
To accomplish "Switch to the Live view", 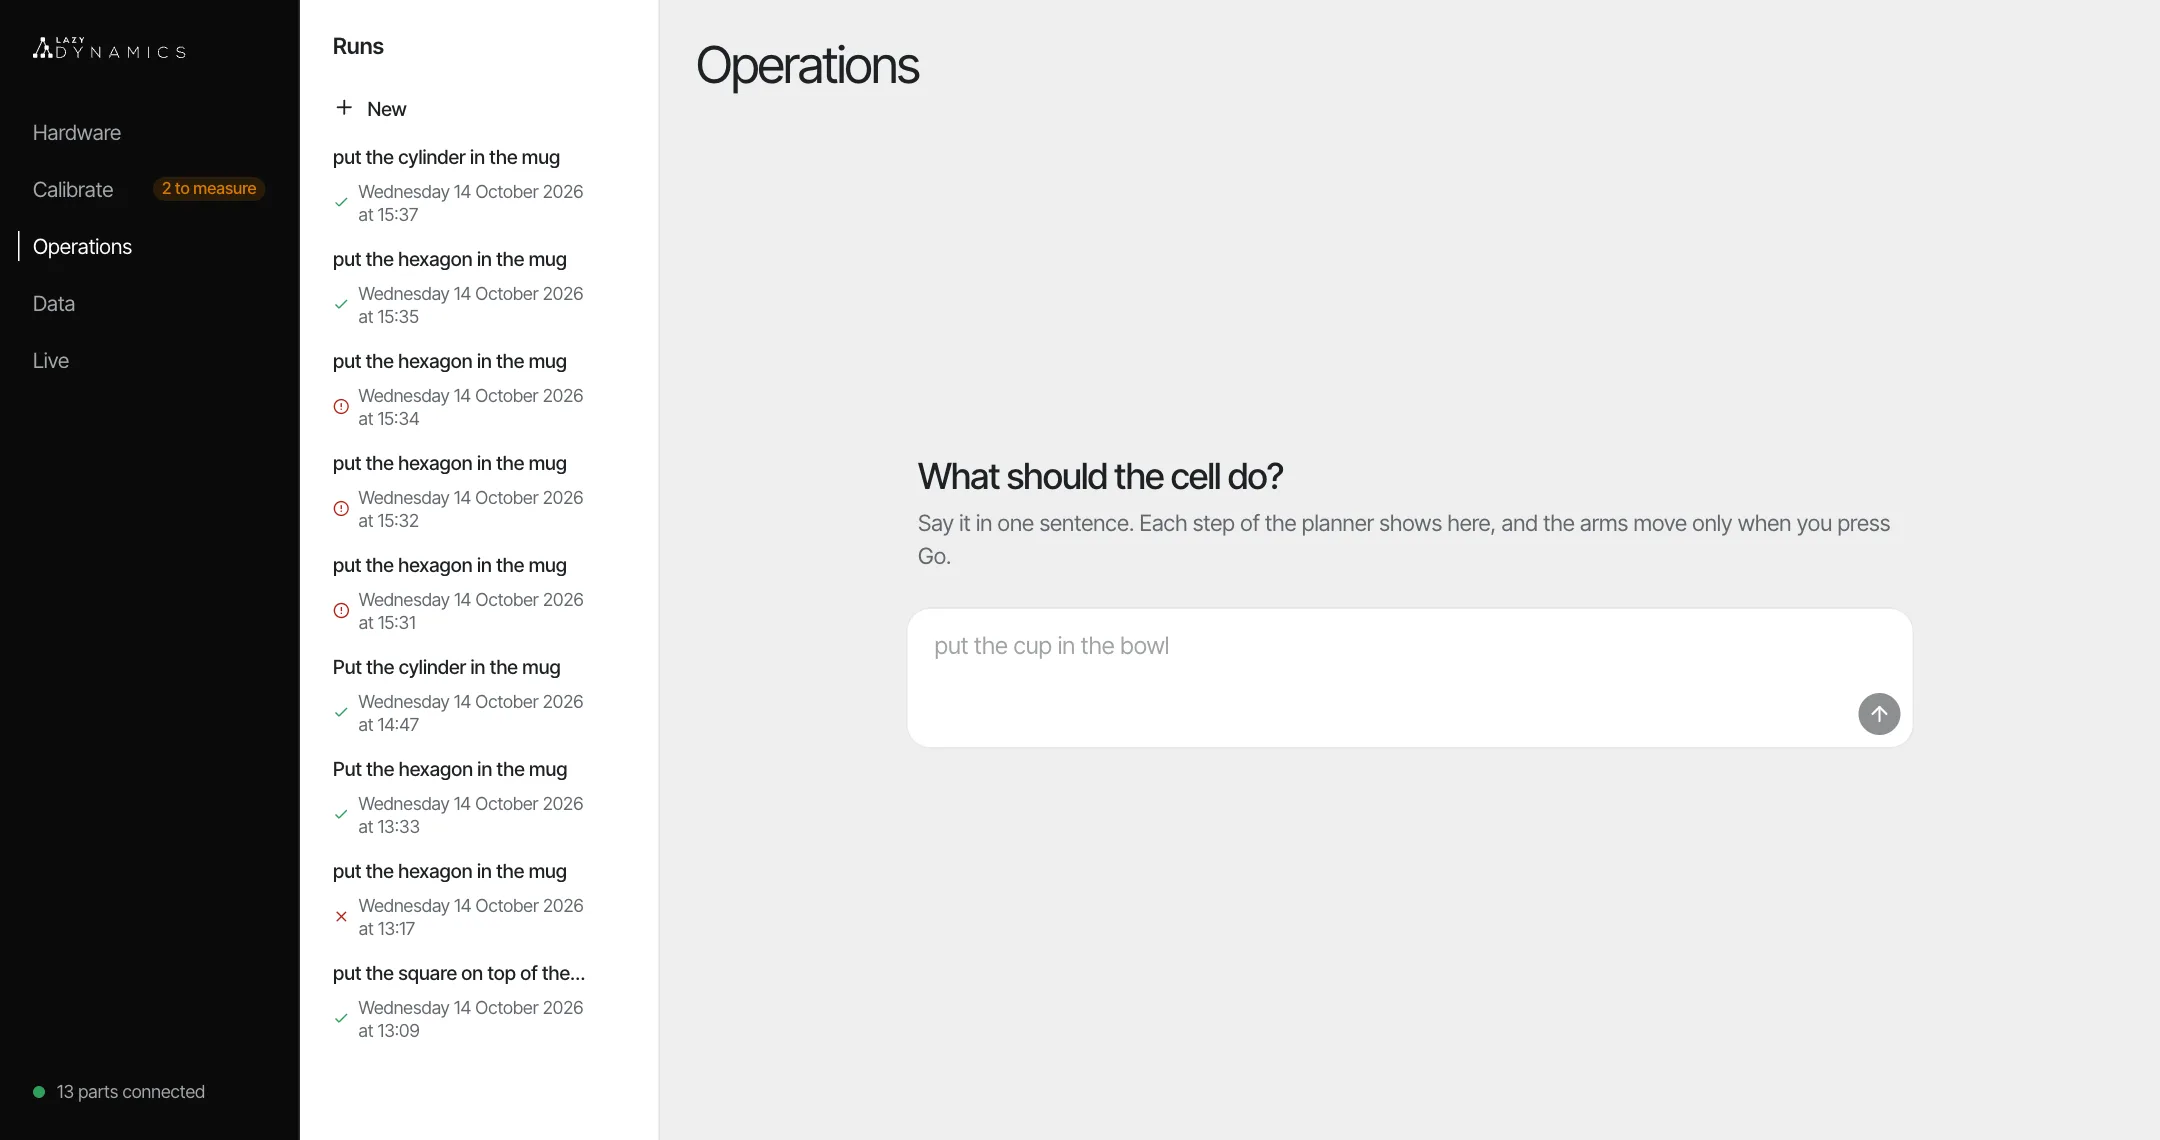I will [x=51, y=361].
